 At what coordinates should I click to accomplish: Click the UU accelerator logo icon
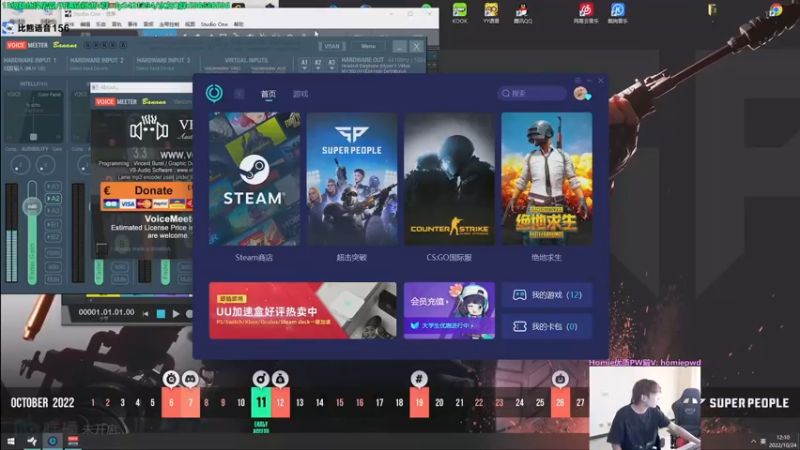point(214,93)
